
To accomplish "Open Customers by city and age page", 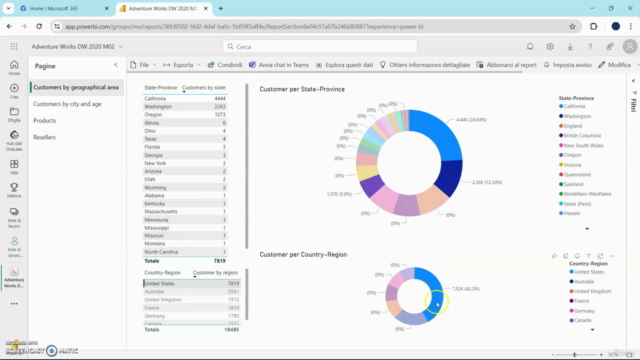I will [x=67, y=104].
